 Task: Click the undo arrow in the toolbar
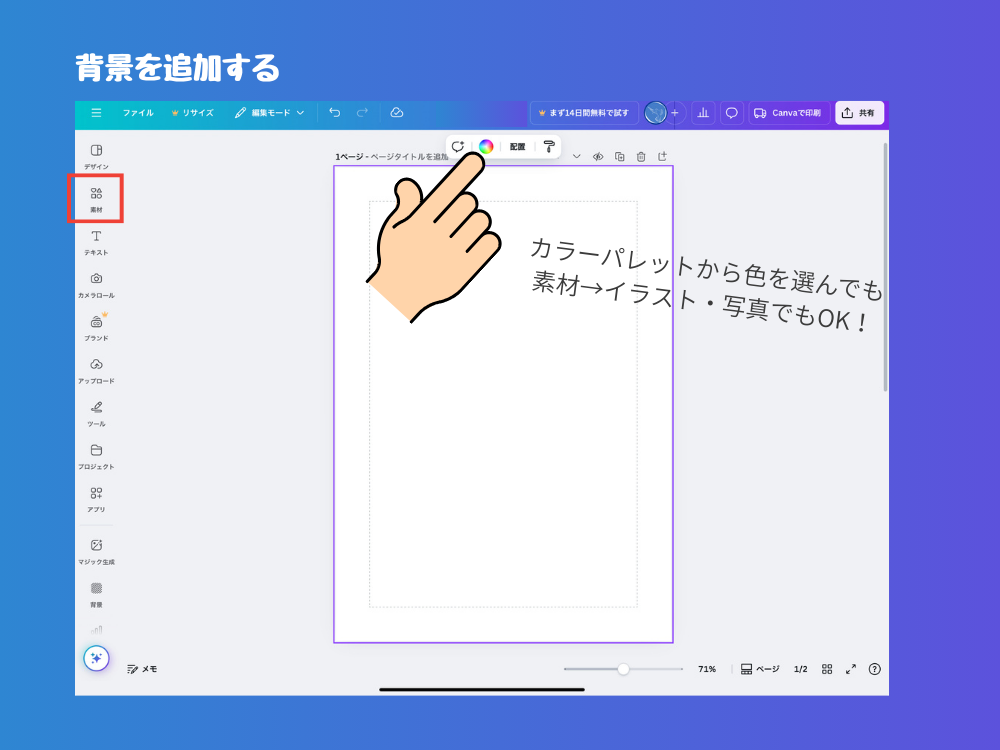pos(335,113)
